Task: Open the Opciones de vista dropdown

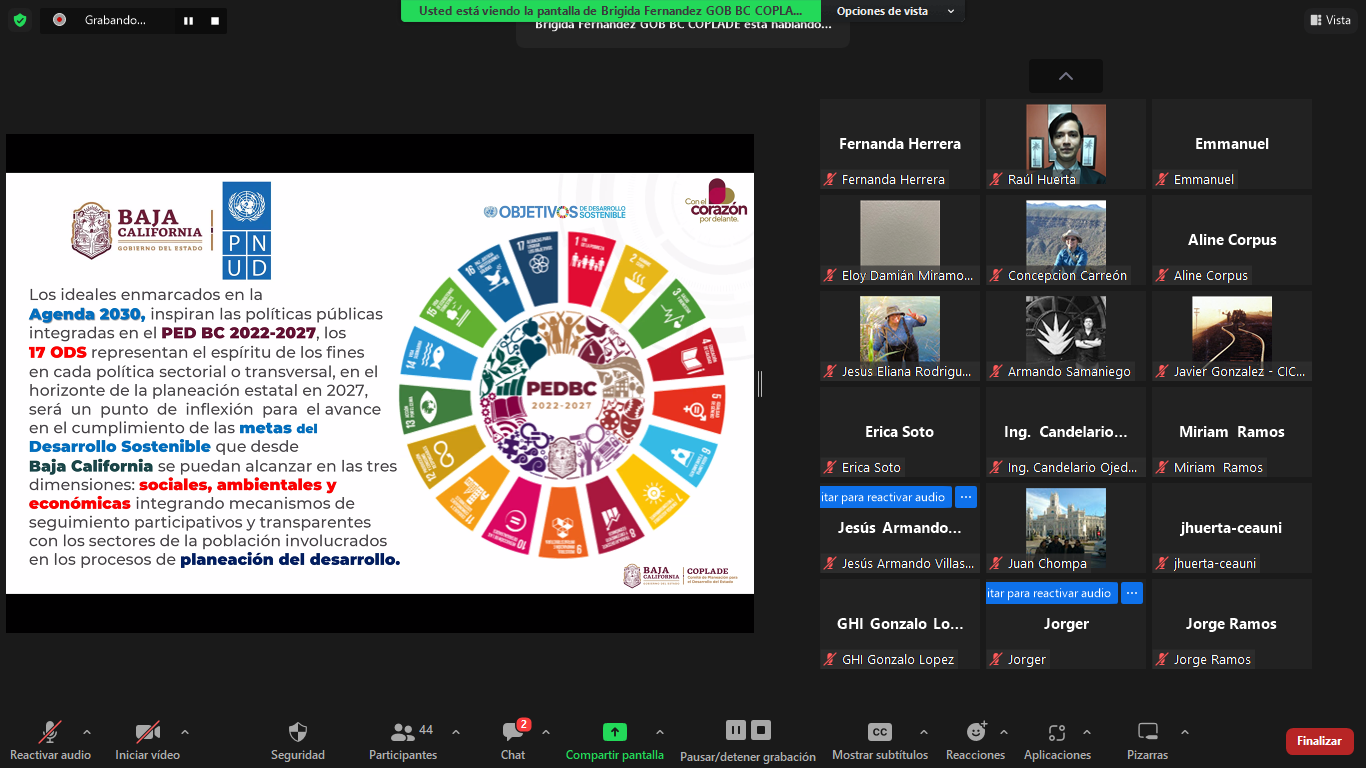Action: (893, 11)
